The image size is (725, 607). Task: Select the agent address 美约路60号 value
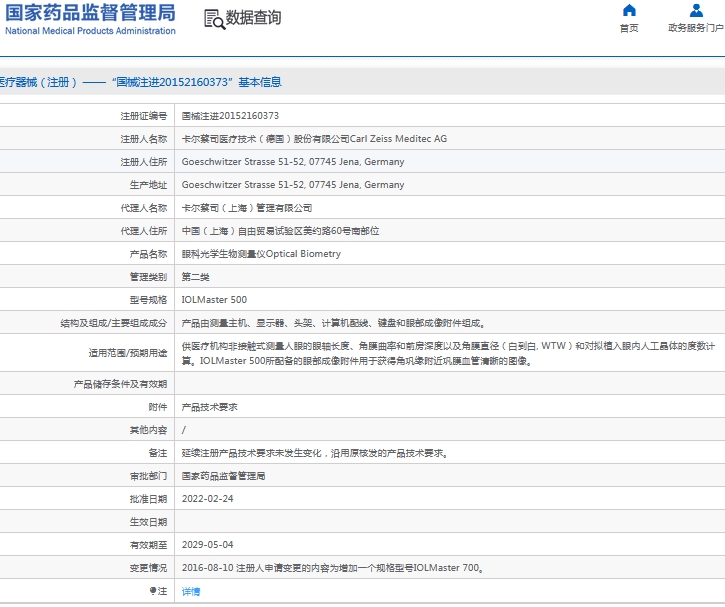tap(280, 231)
